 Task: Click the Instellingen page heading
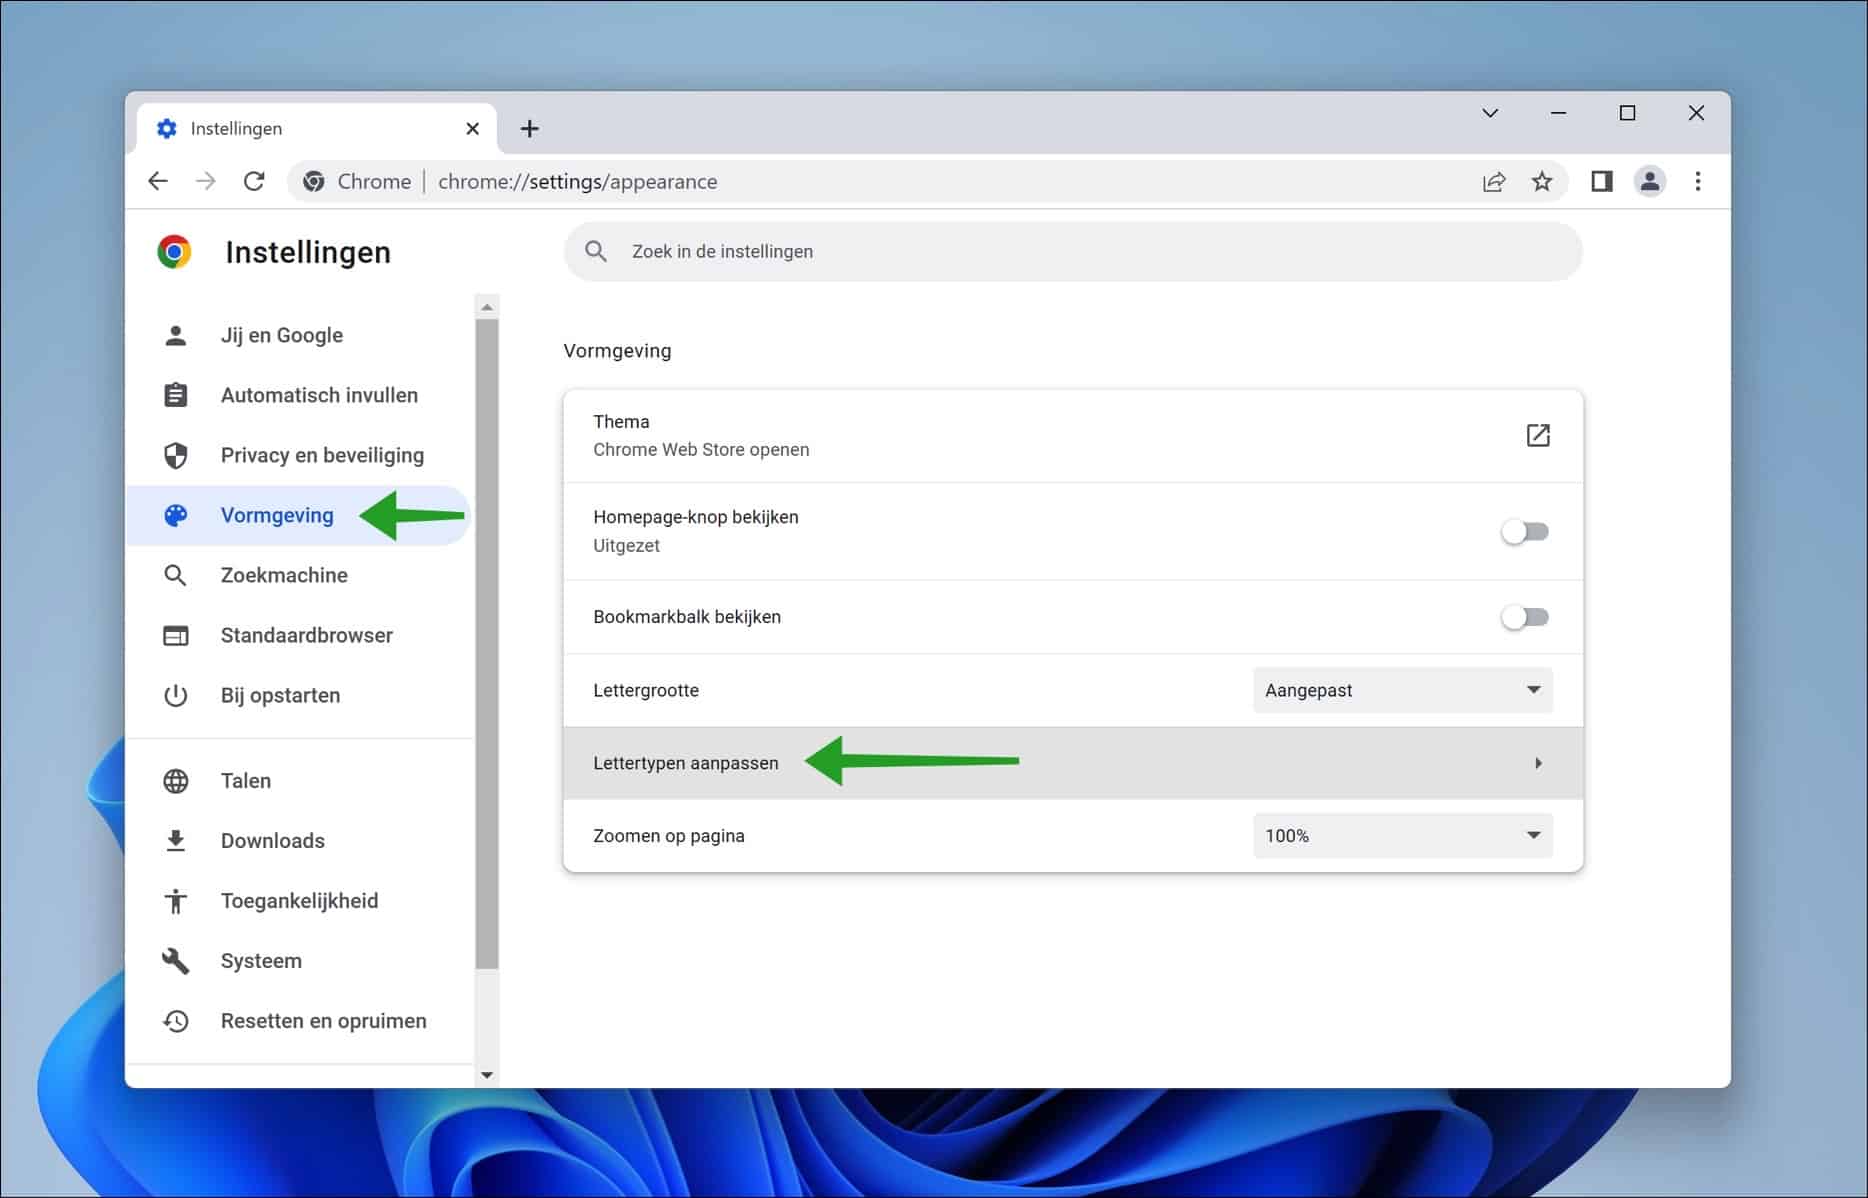308,252
